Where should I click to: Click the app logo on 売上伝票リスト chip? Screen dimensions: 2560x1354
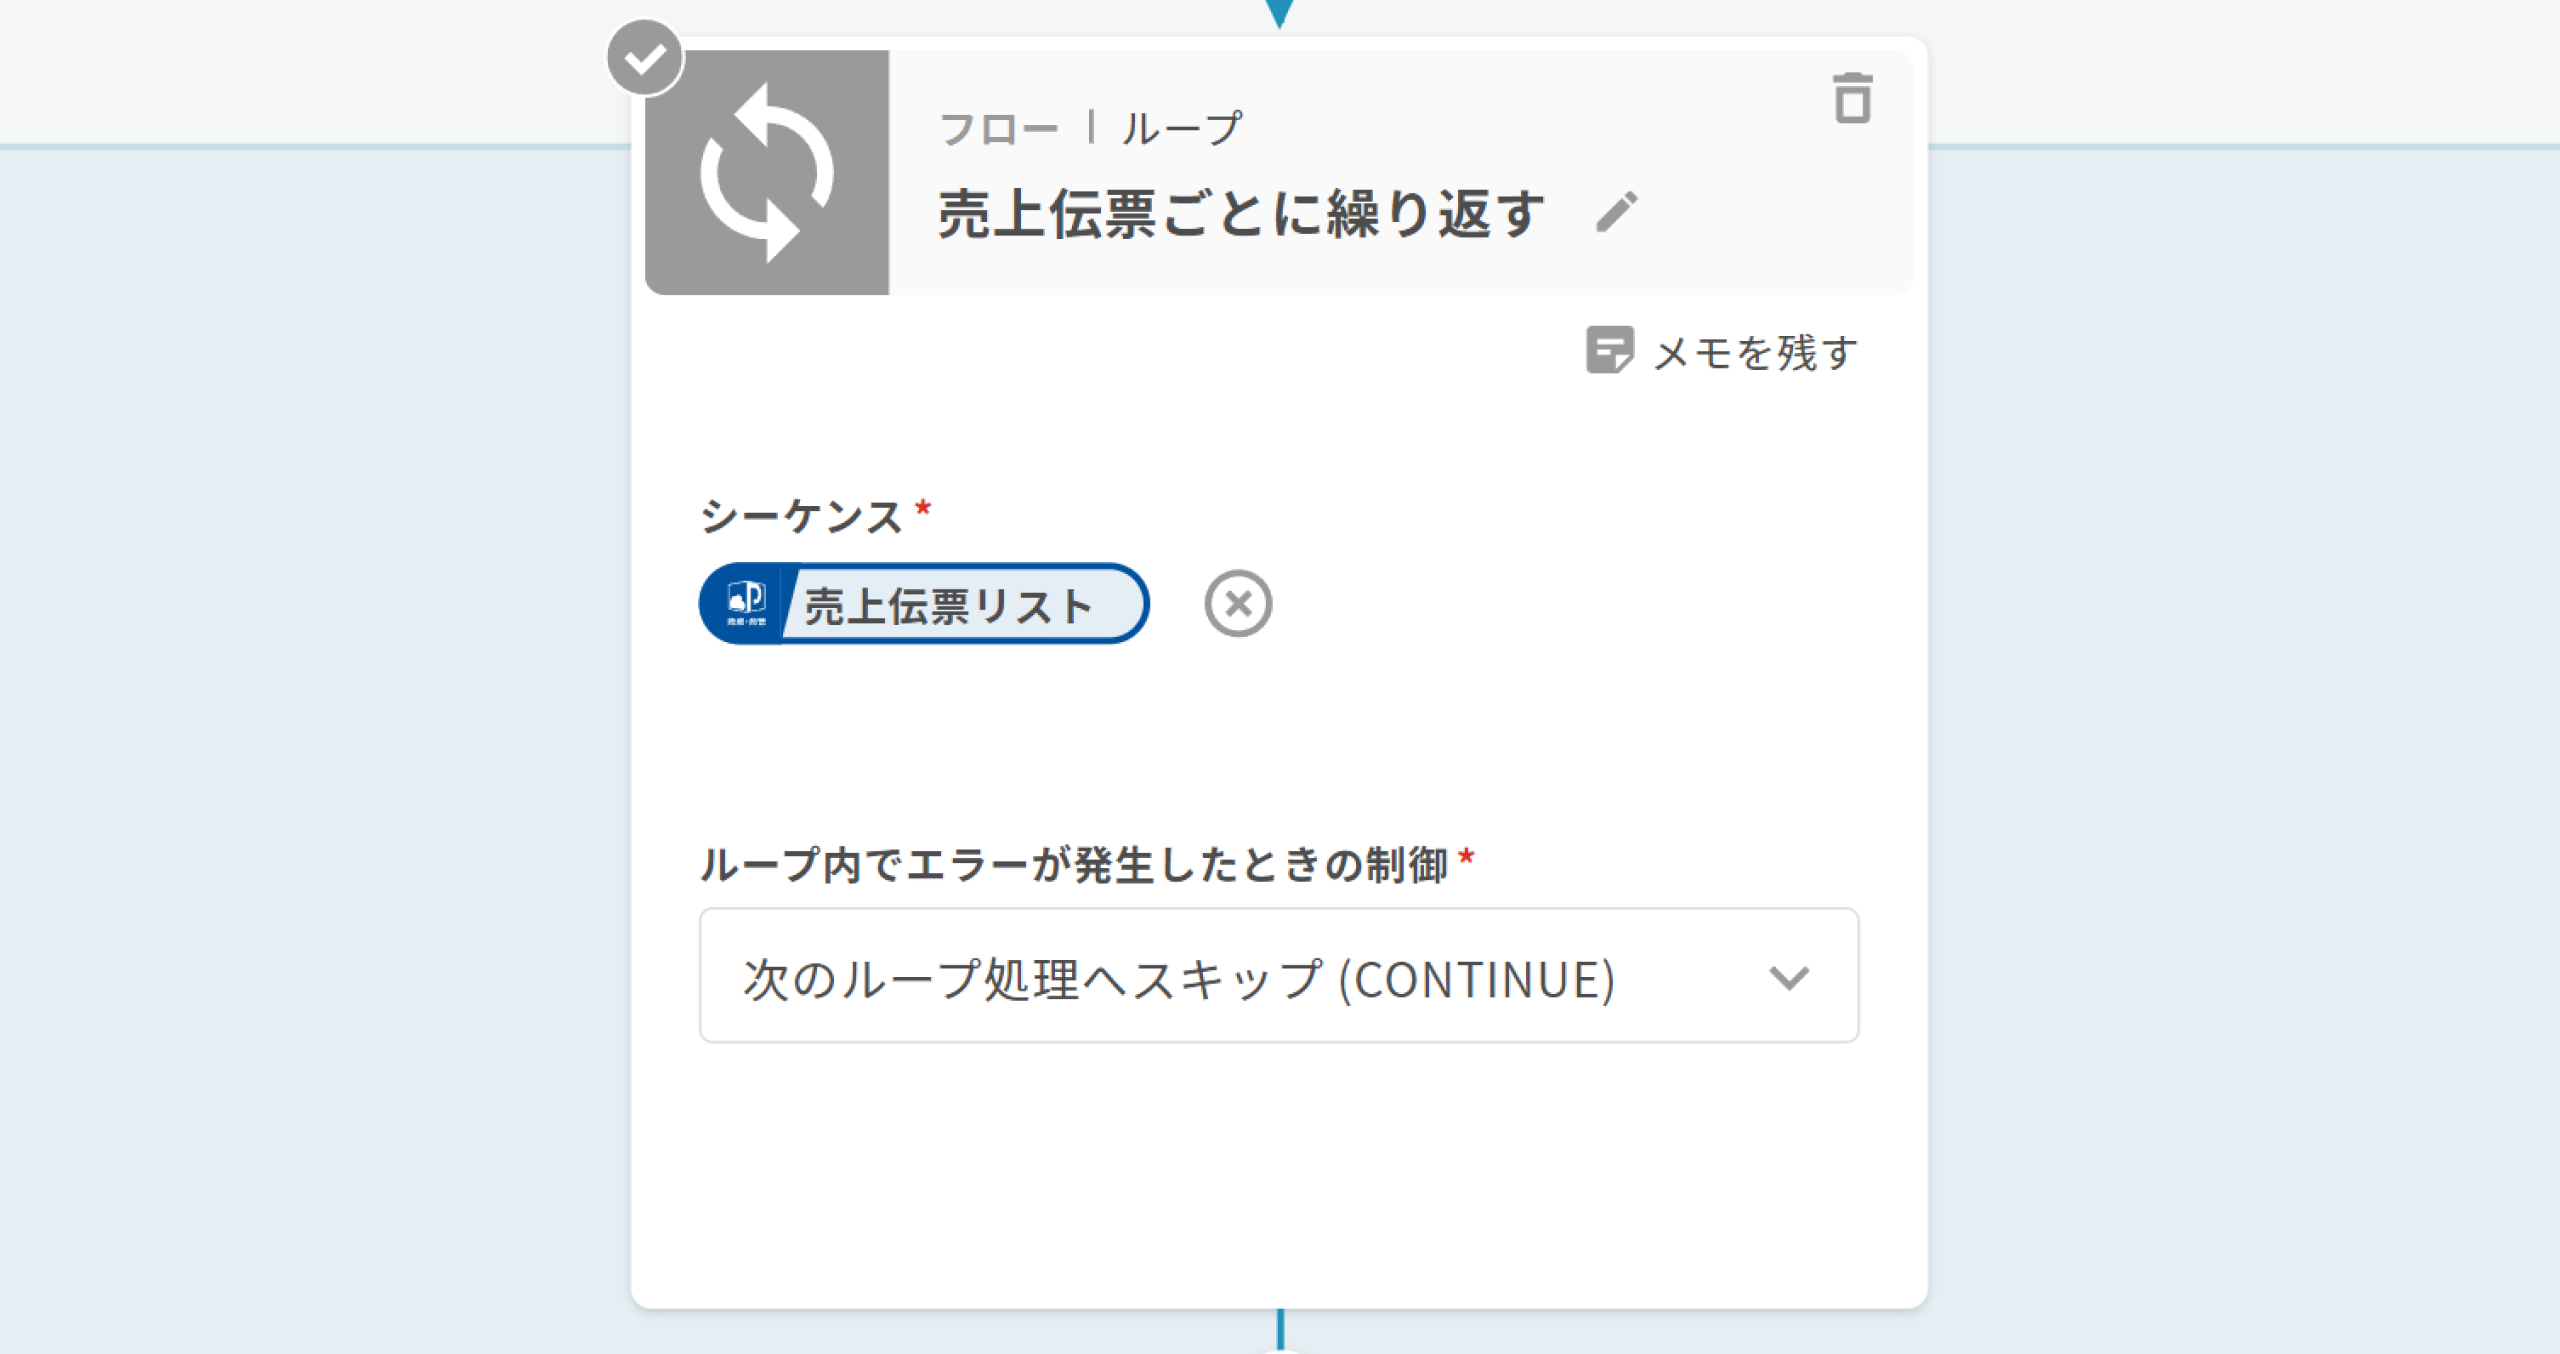[746, 603]
